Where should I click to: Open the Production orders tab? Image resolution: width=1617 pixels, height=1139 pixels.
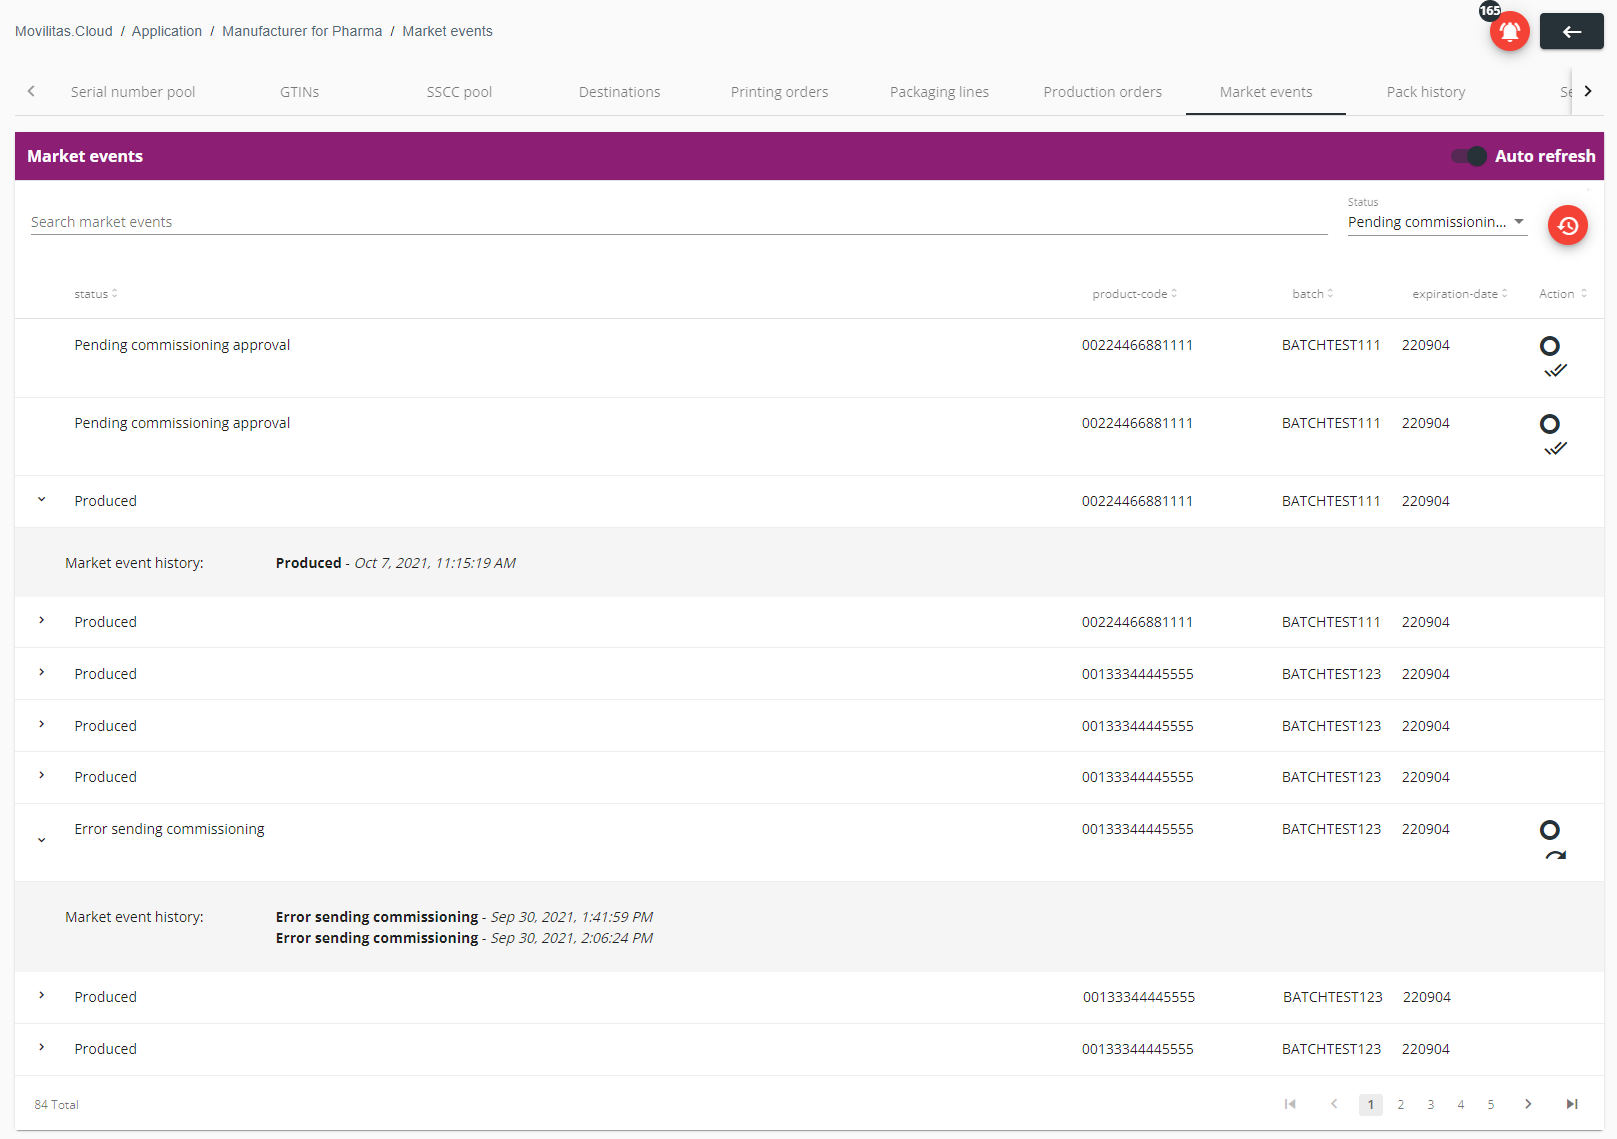1102,92
